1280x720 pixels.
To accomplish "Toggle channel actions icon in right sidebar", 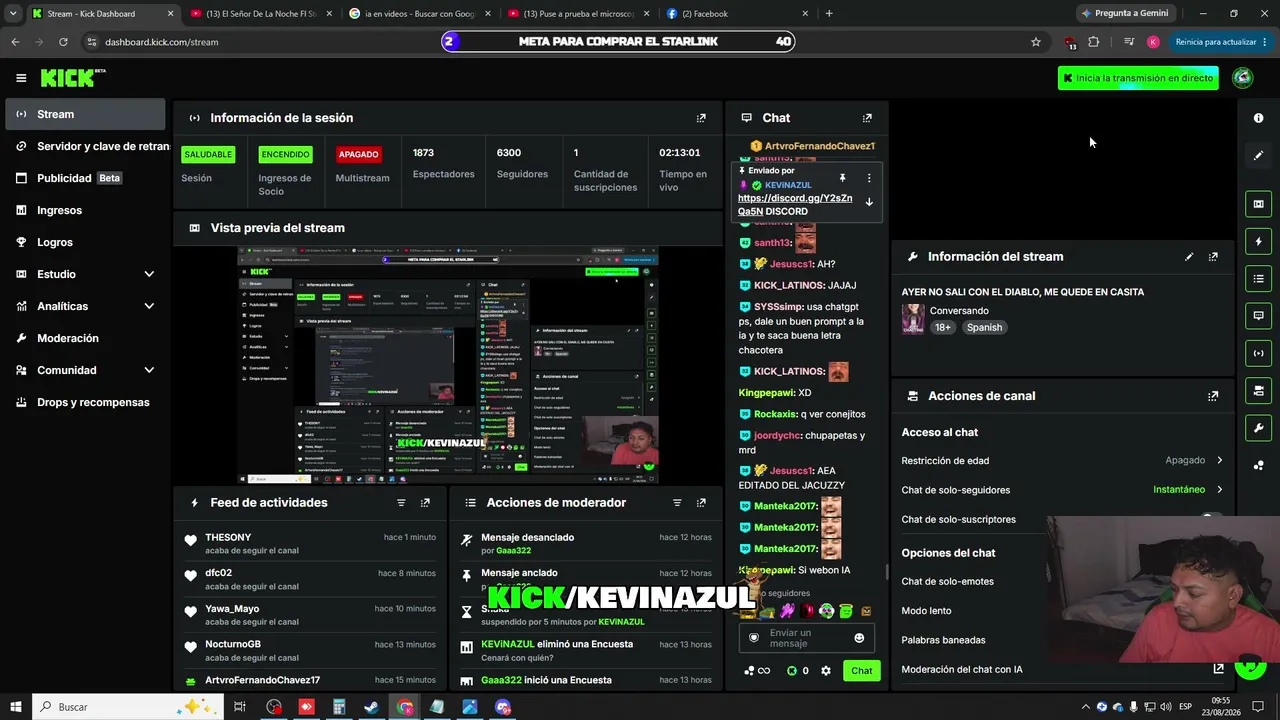I will [x=1258, y=390].
